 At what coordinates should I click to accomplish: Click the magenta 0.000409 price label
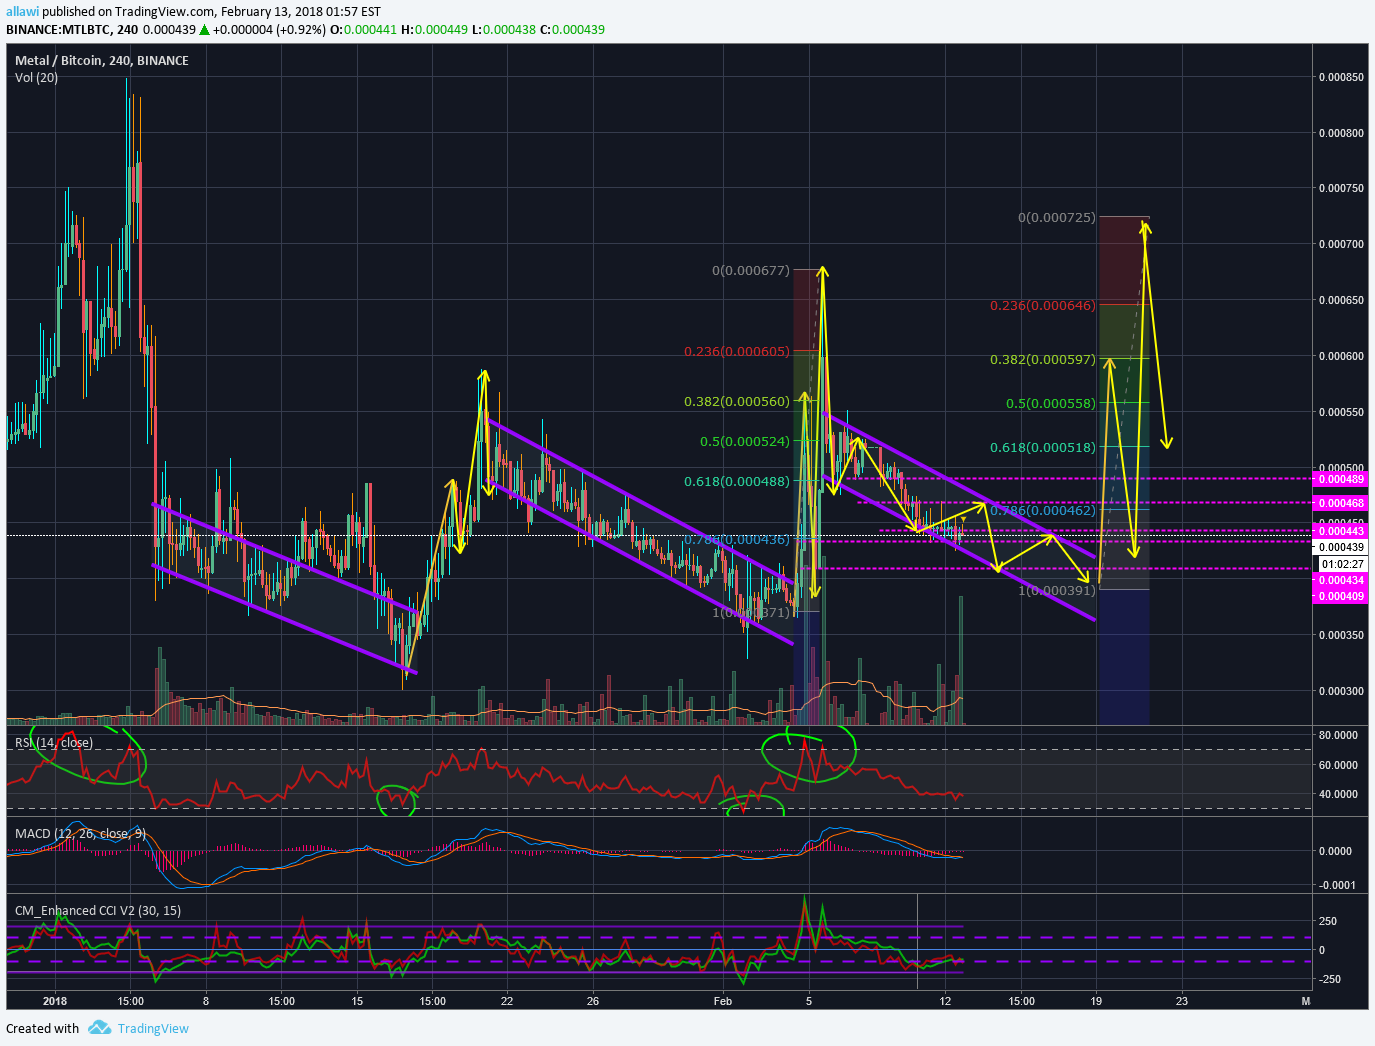point(1340,596)
